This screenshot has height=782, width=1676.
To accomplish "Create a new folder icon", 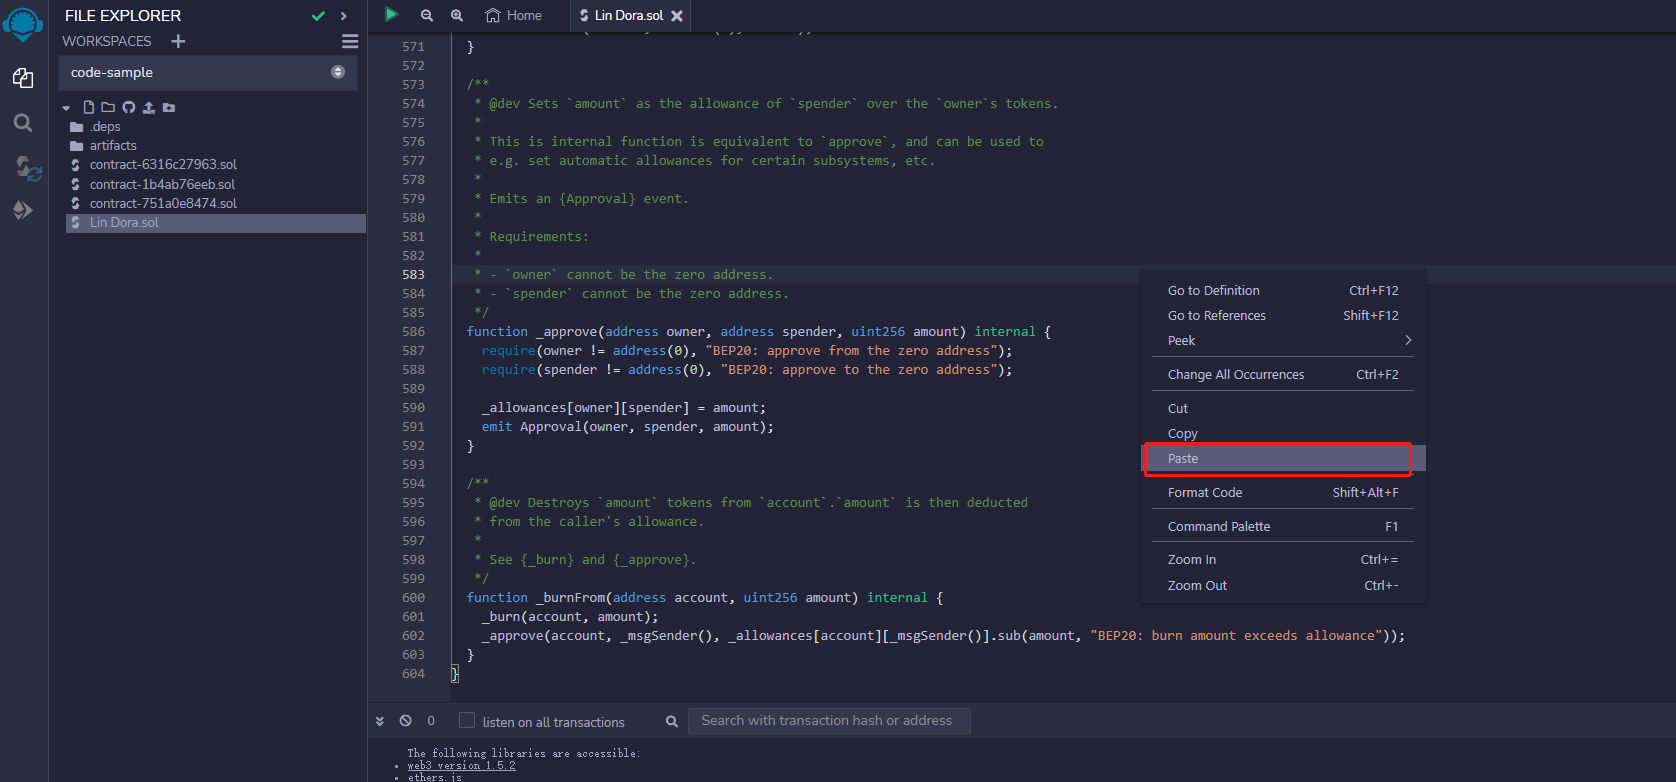I will pyautogui.click(x=108, y=107).
